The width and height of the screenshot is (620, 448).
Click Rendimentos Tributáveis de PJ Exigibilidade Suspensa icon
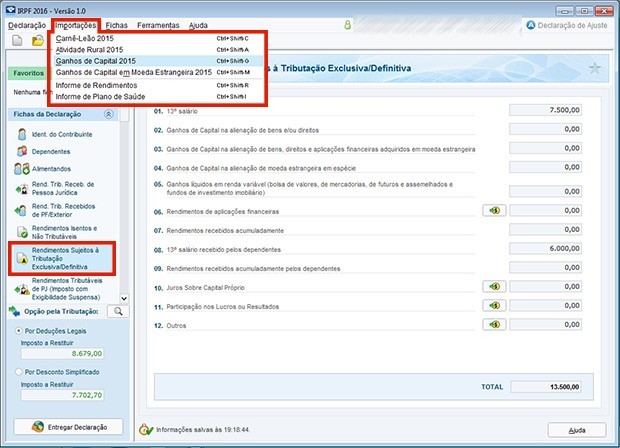coord(22,289)
